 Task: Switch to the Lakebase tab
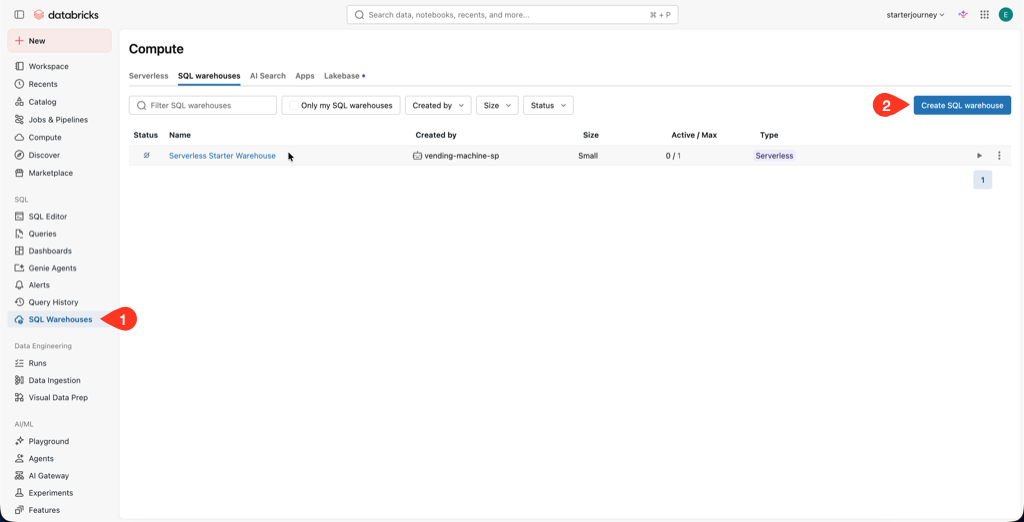[344, 76]
